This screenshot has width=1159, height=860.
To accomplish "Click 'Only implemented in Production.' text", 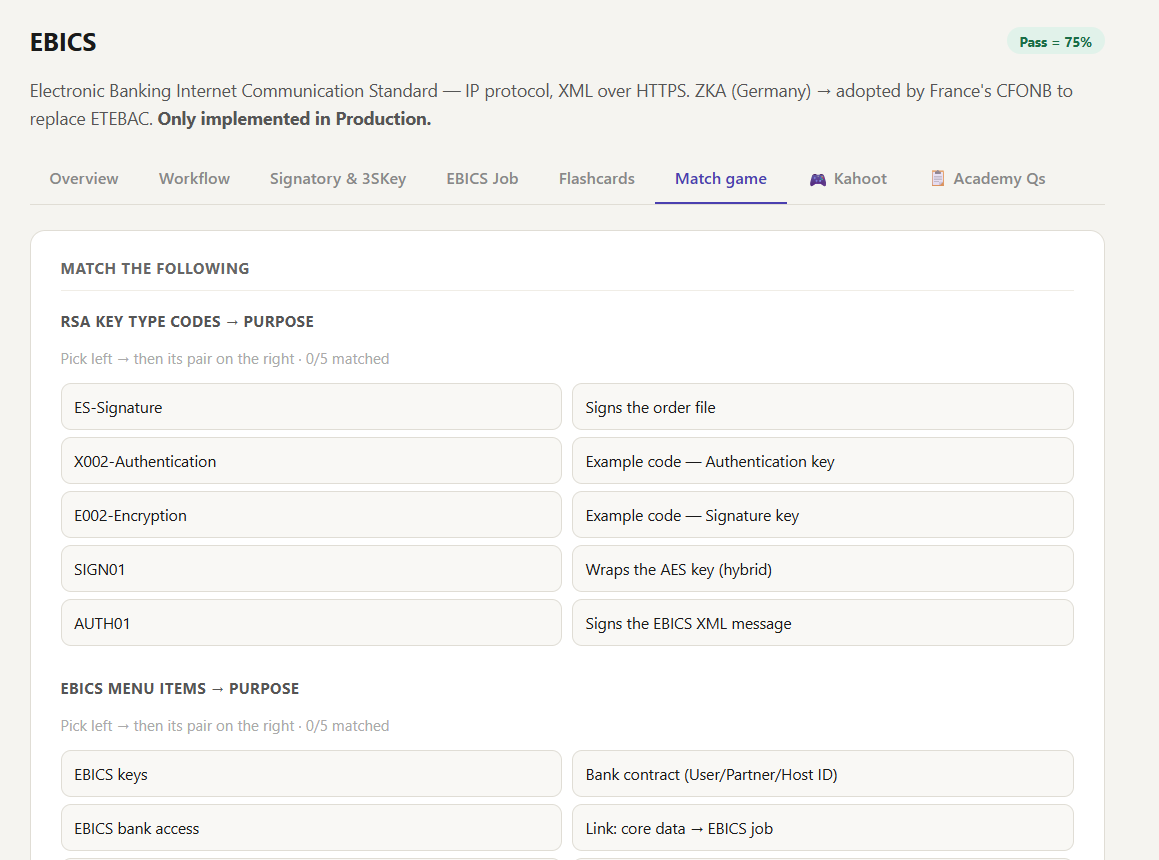I will [294, 119].
